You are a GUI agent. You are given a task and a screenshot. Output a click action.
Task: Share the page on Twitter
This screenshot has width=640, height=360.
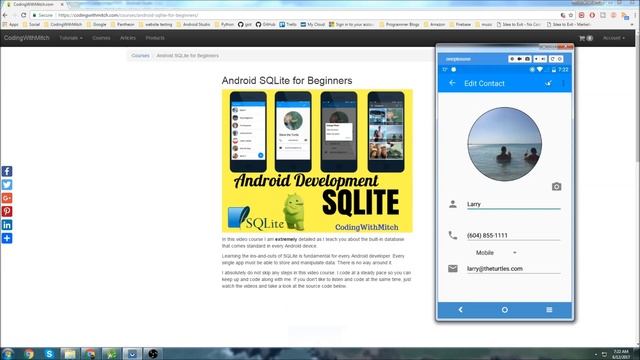pos(7,184)
